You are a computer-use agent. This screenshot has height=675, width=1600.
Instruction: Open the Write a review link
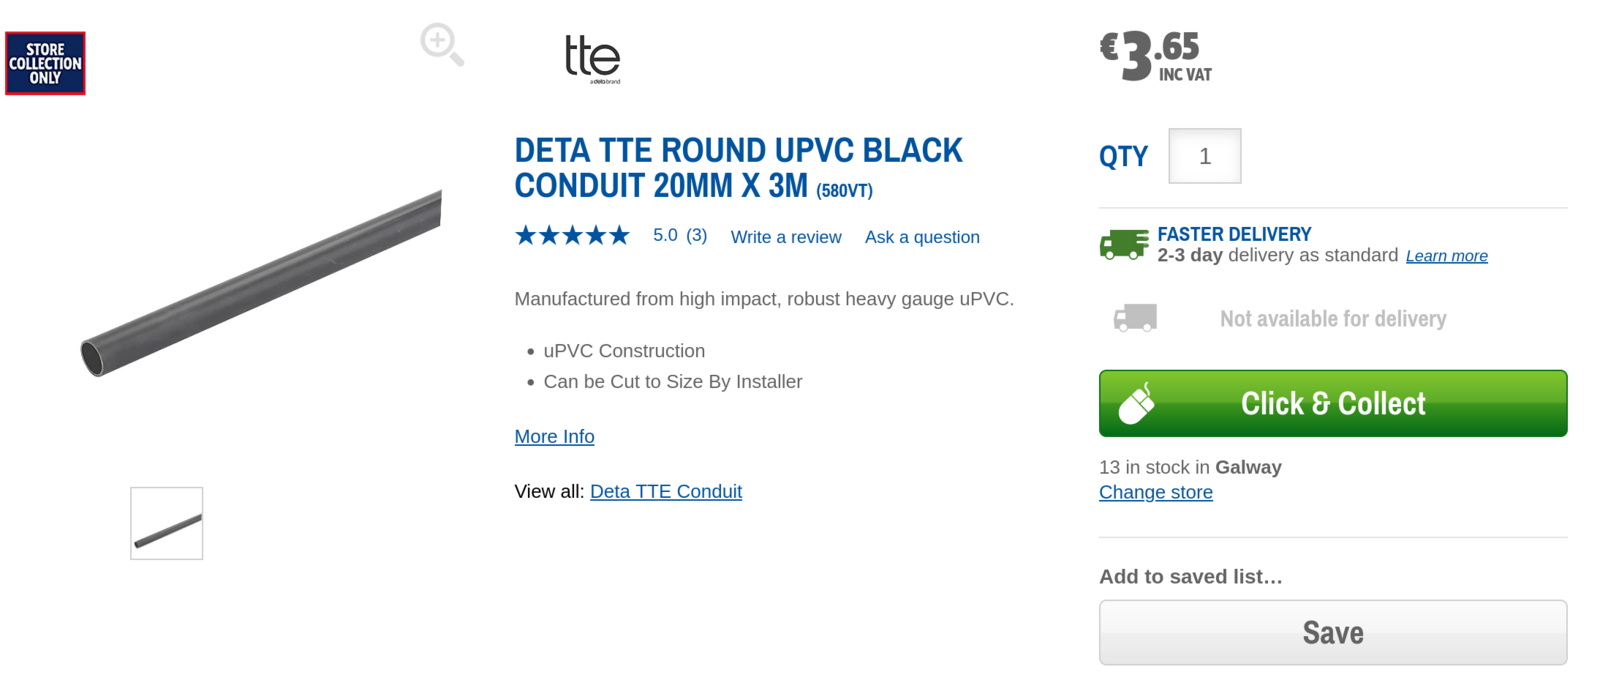pos(786,237)
